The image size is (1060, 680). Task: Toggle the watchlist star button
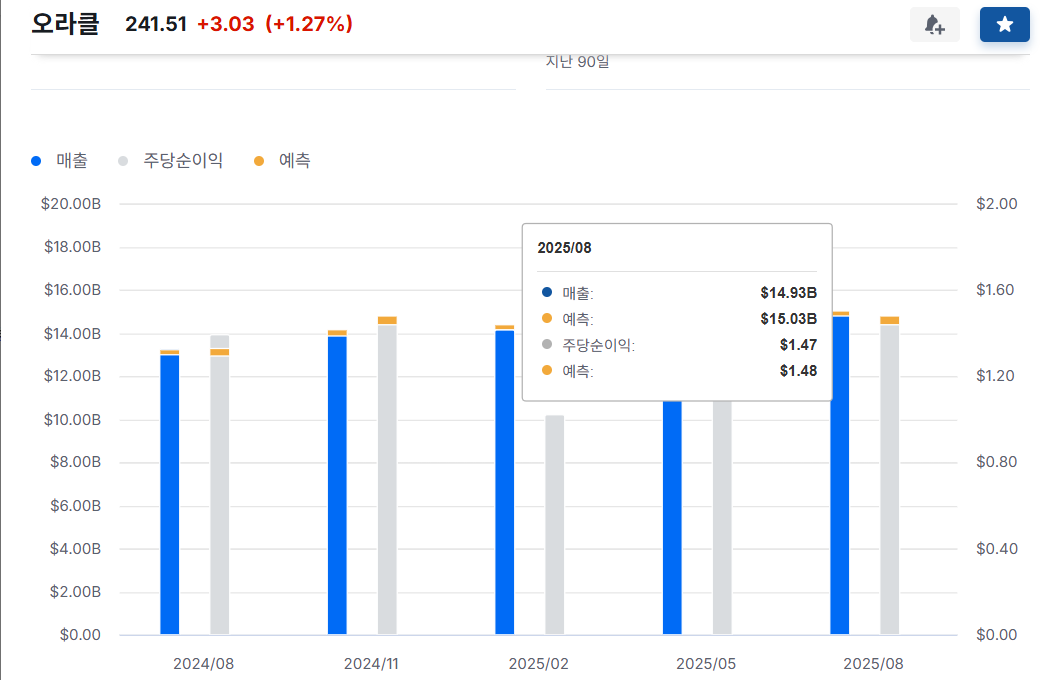tap(1005, 25)
